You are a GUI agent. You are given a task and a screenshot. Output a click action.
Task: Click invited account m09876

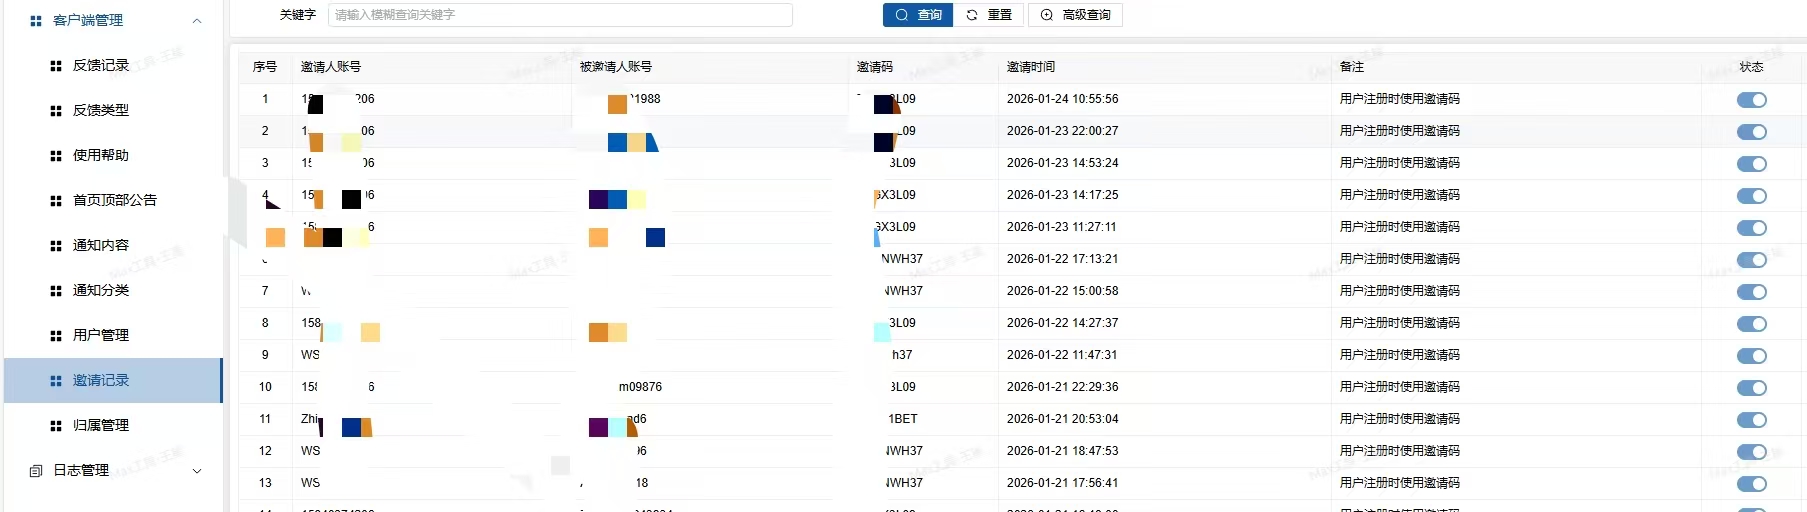tap(640, 387)
